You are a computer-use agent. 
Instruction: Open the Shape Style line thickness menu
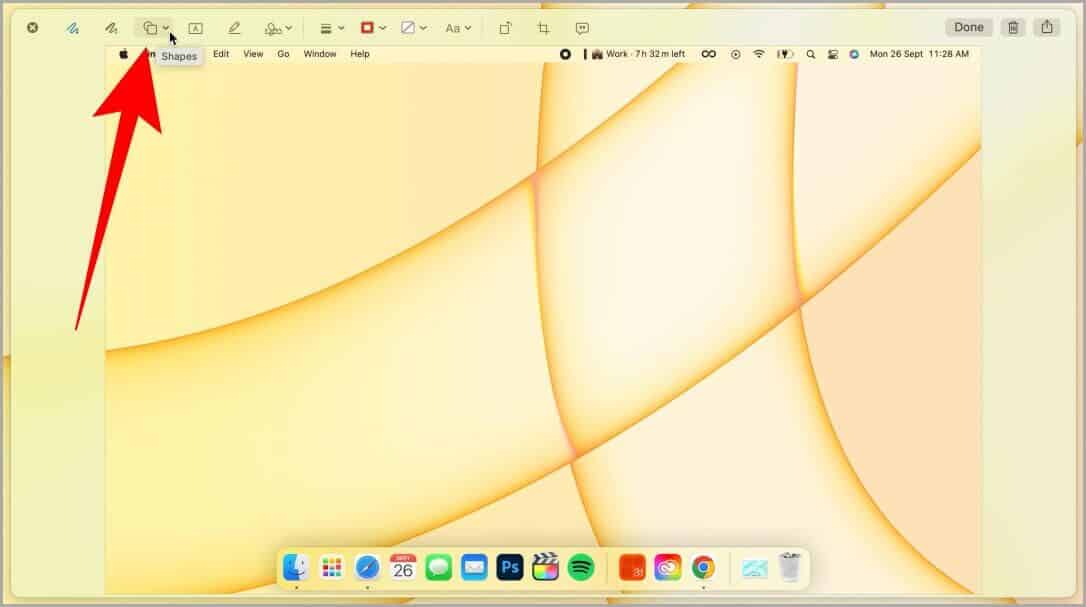332,28
